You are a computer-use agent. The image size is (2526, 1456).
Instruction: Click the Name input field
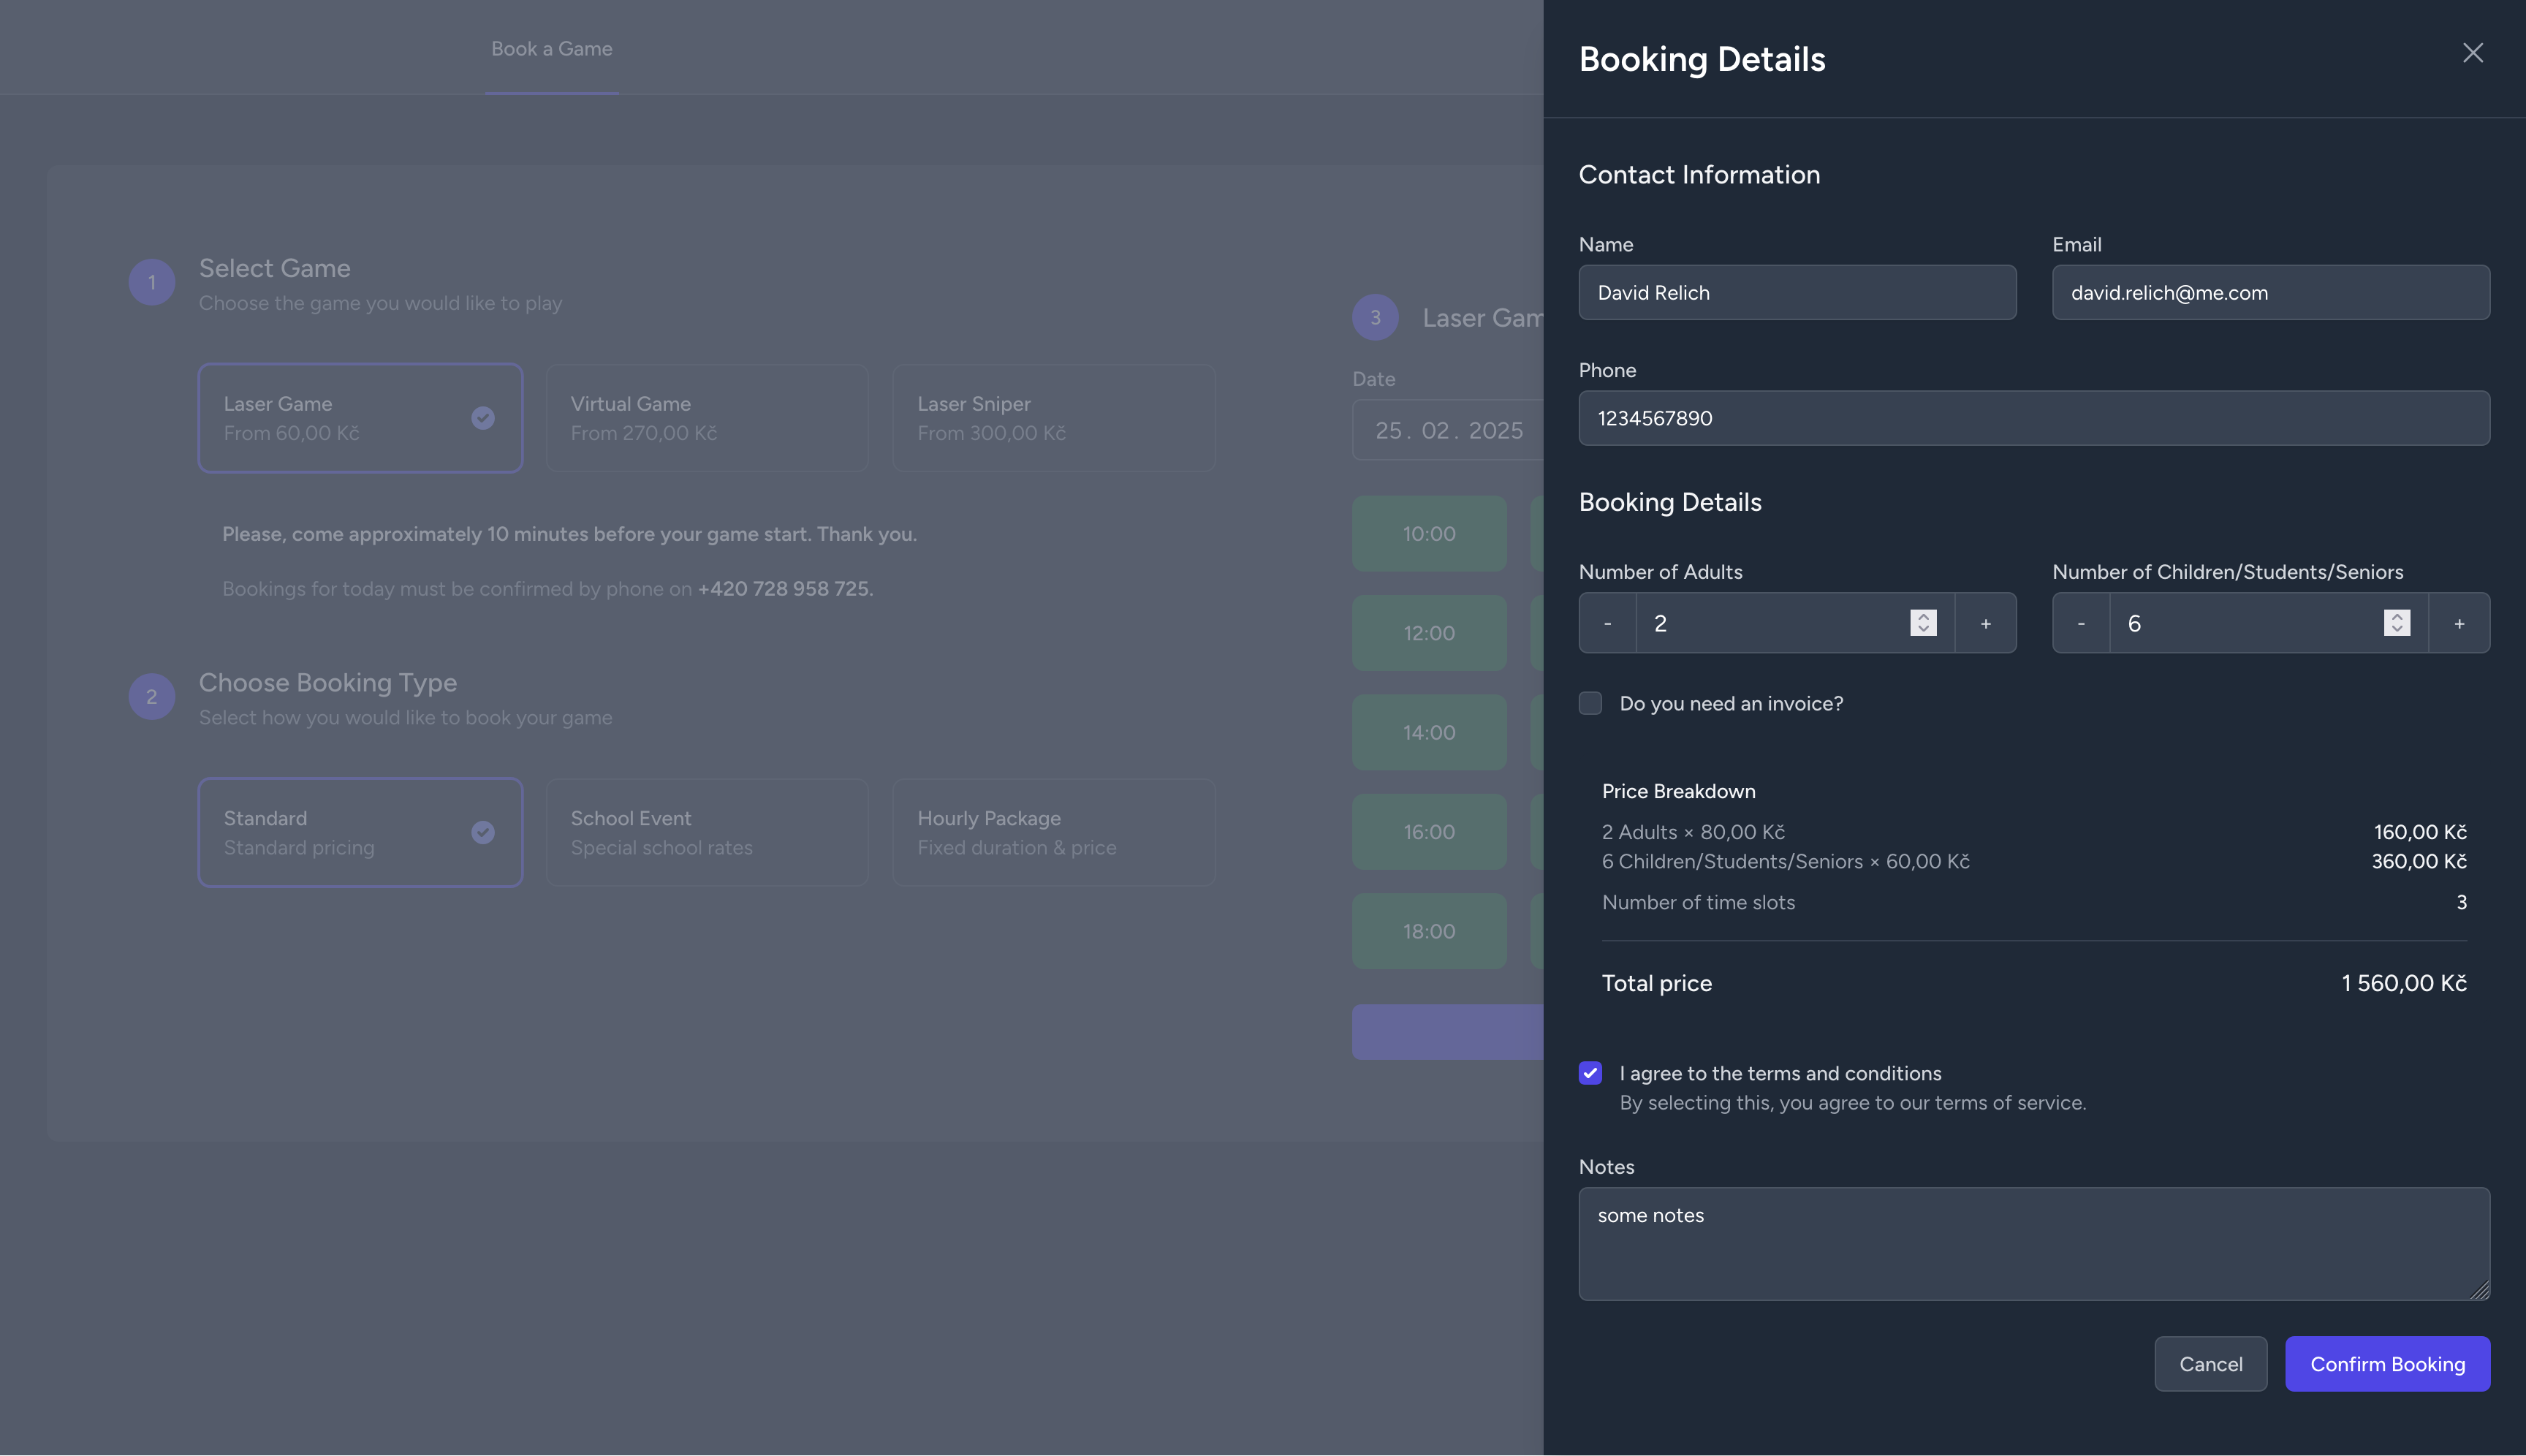[x=1797, y=292]
